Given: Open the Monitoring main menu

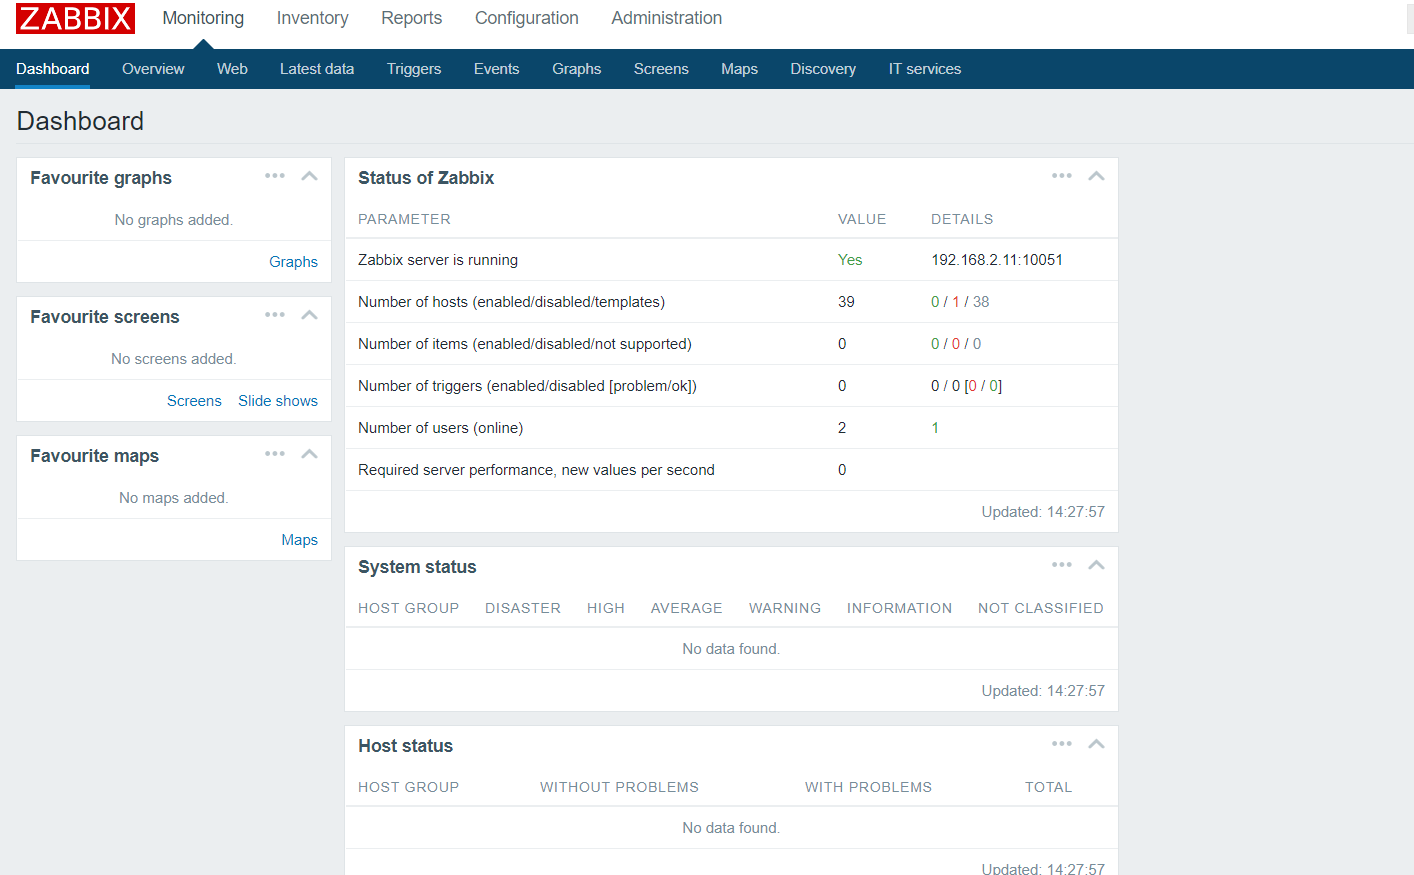Looking at the screenshot, I should click(203, 18).
